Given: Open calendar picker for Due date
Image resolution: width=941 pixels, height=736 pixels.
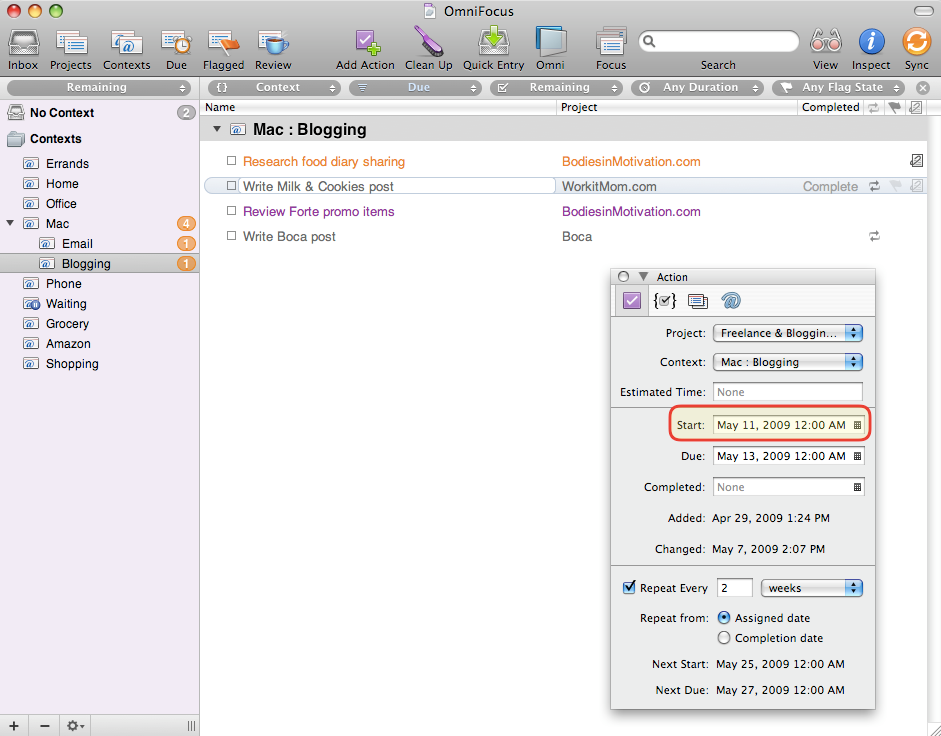Looking at the screenshot, I should coord(858,456).
